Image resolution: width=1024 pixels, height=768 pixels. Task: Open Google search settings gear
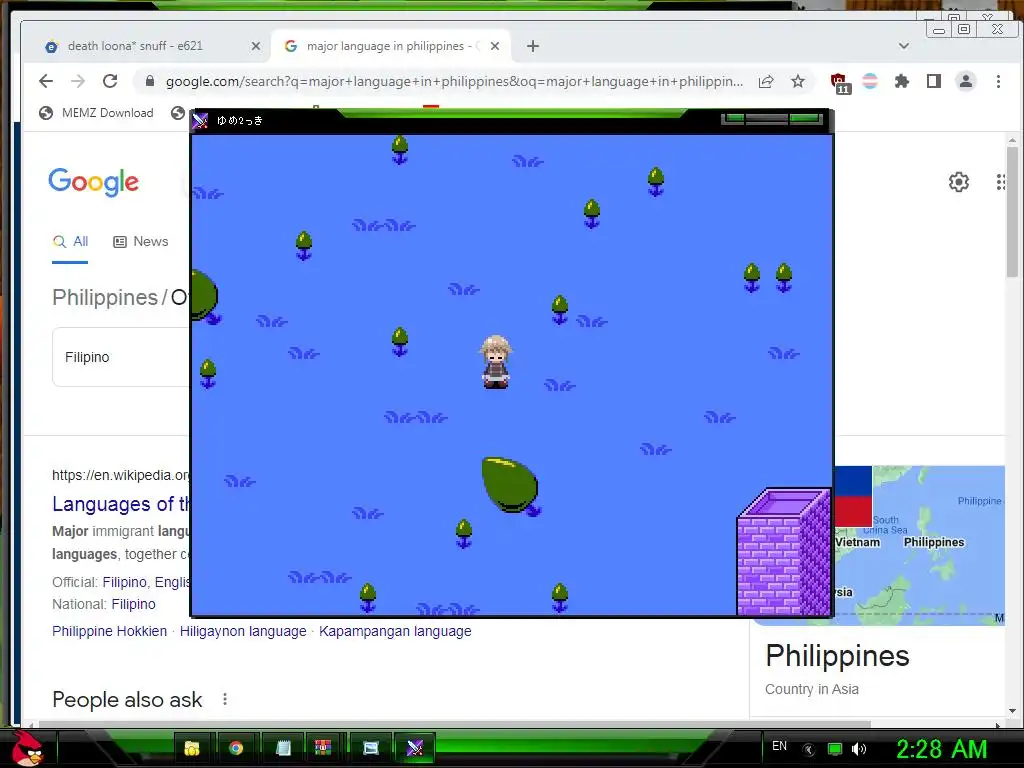coord(958,182)
